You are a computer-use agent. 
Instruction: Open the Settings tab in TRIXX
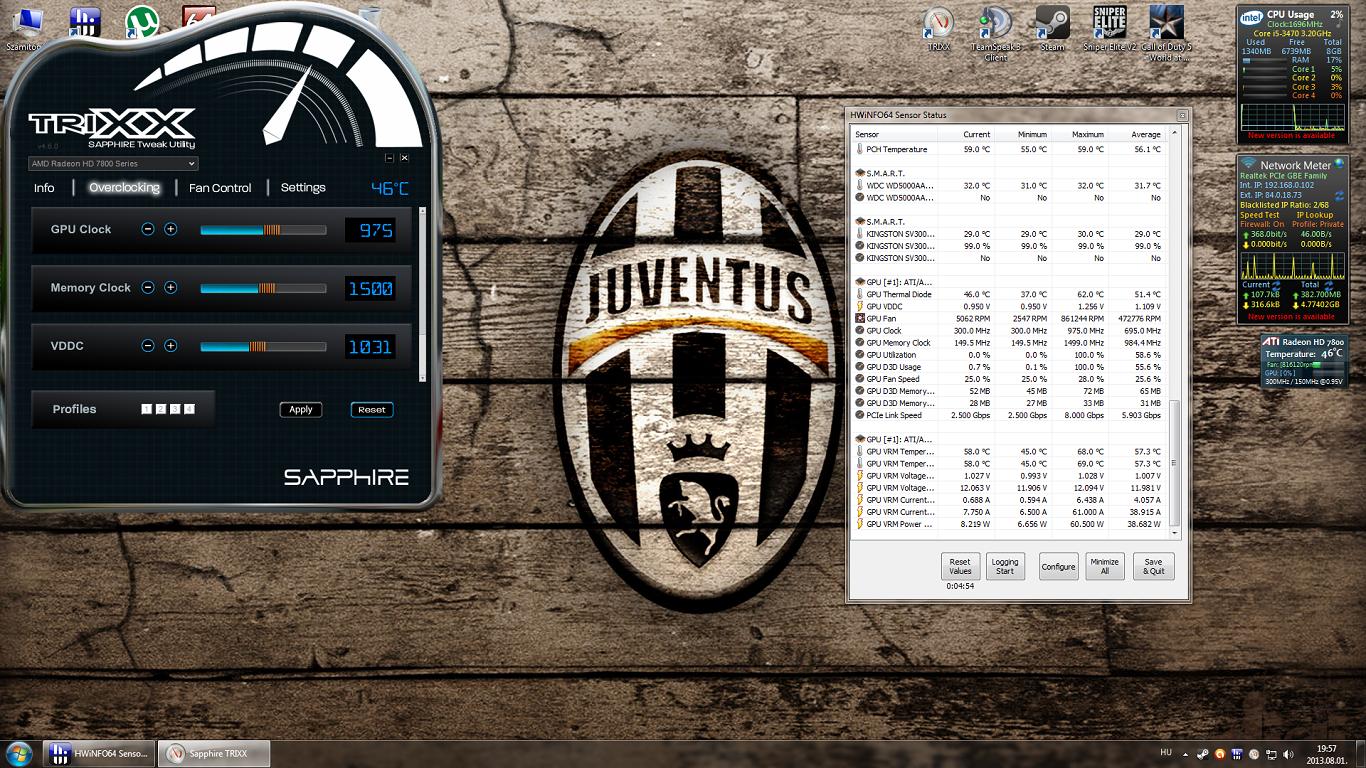pos(303,188)
